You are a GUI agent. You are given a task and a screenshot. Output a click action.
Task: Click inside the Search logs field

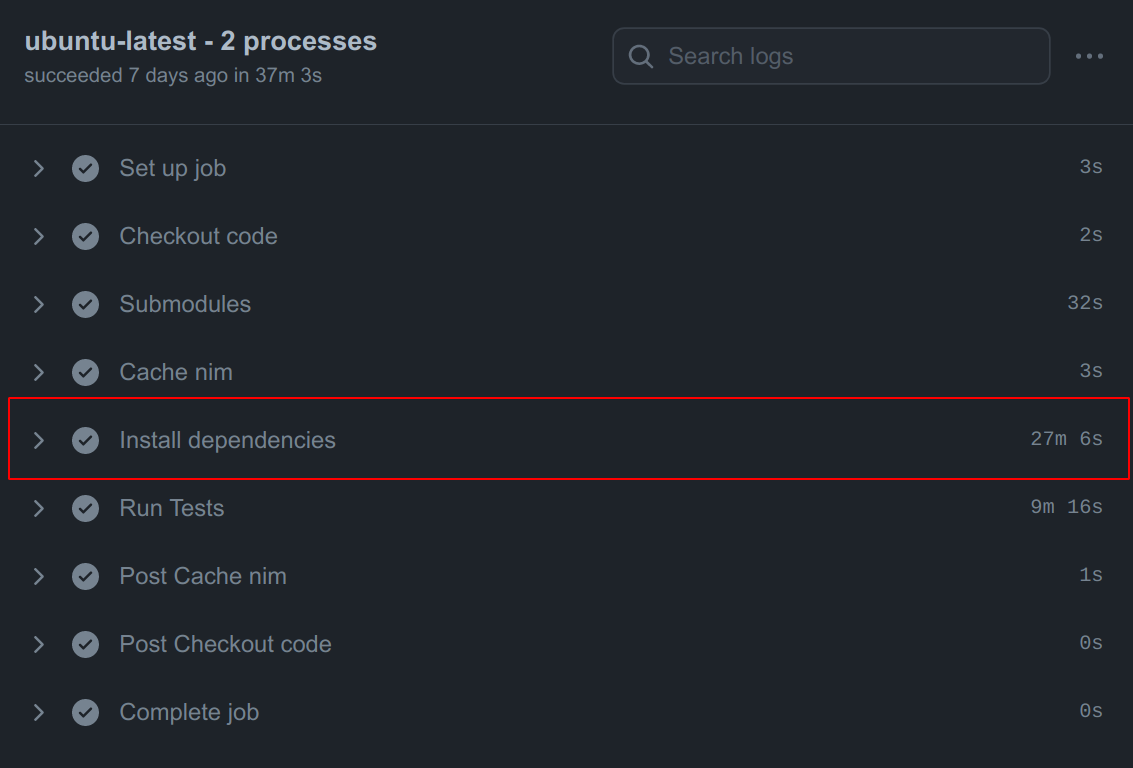pos(830,56)
